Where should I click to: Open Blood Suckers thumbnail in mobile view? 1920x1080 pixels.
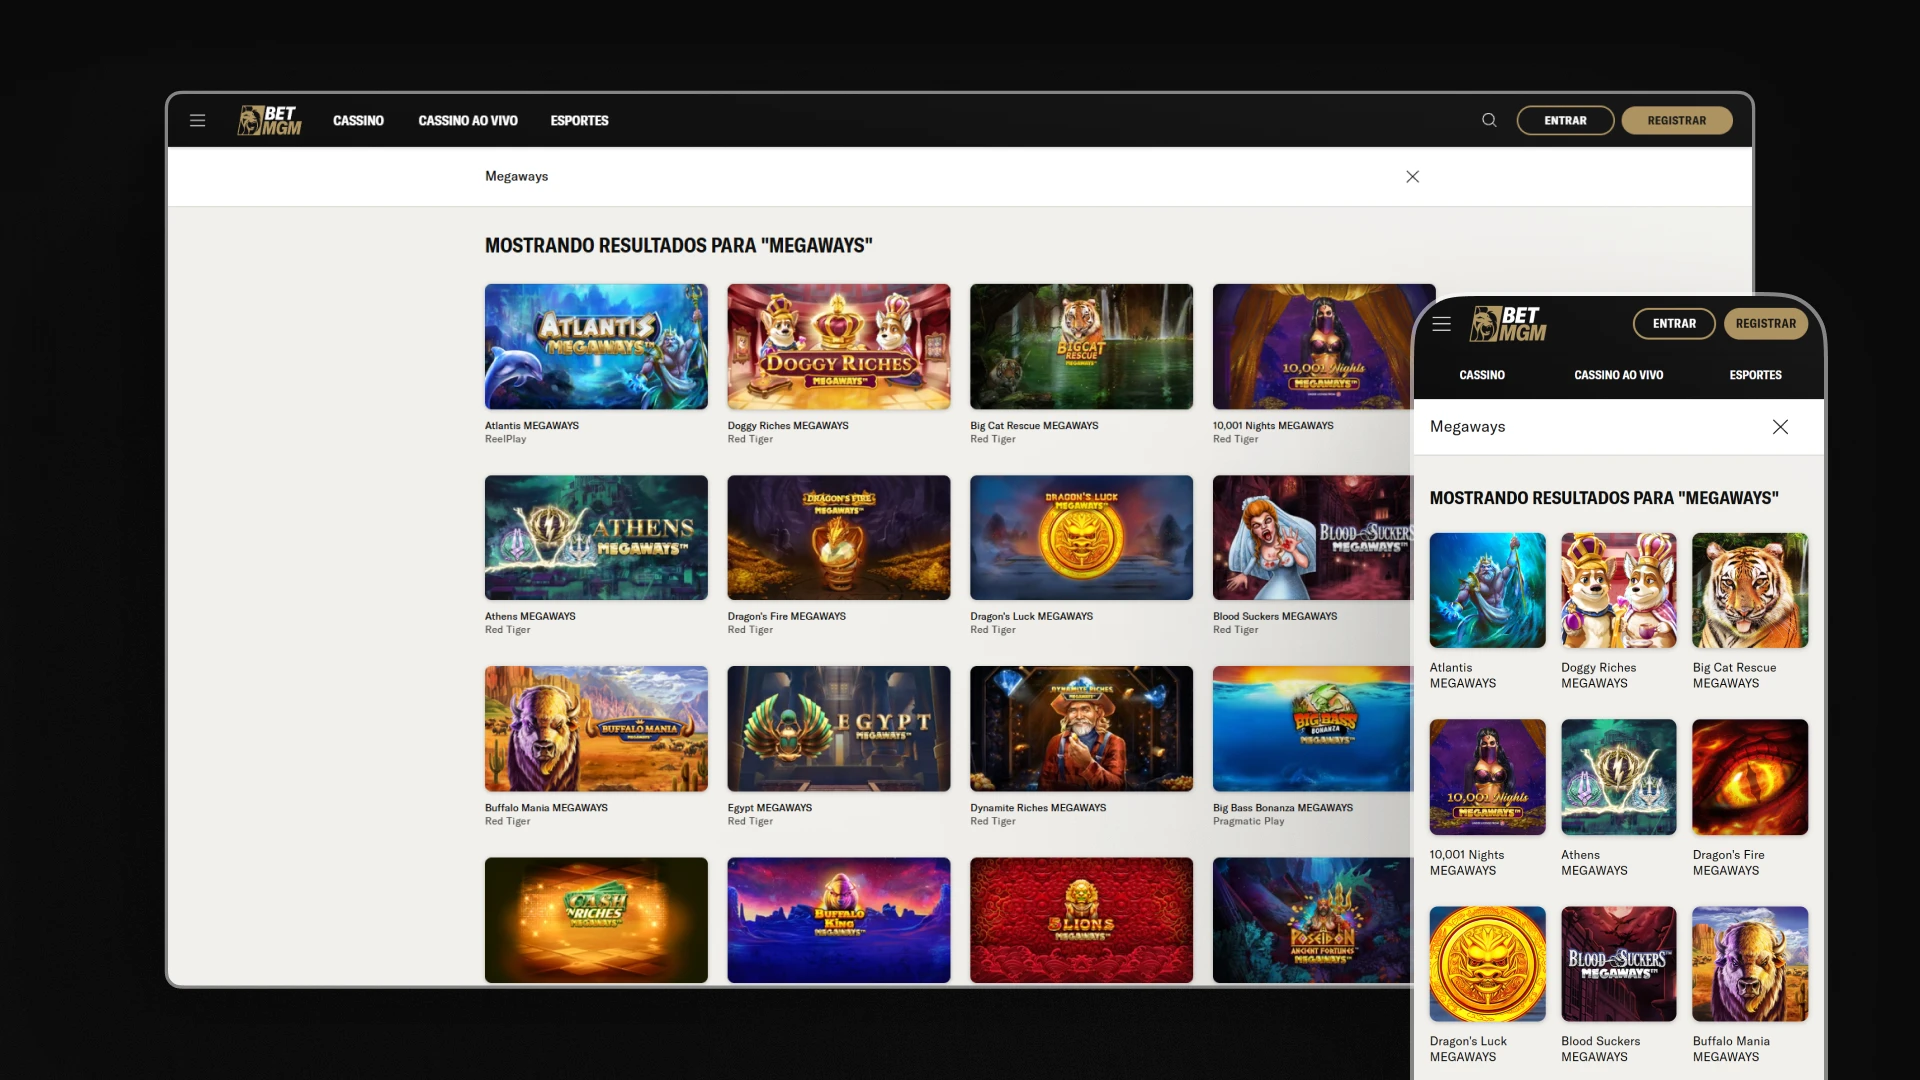coord(1618,964)
